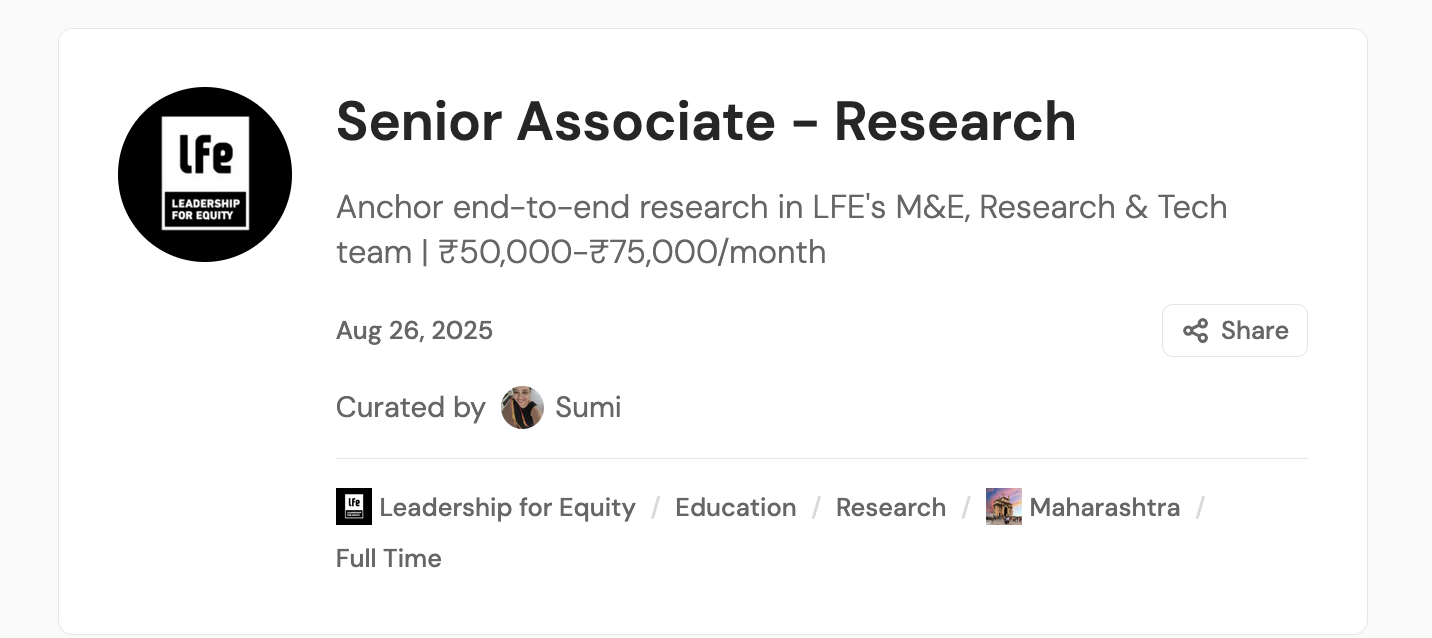The width and height of the screenshot is (1432, 638).
Task: Click the ₹50,000-₹75,000/month salary text
Action: pyautogui.click(x=632, y=252)
